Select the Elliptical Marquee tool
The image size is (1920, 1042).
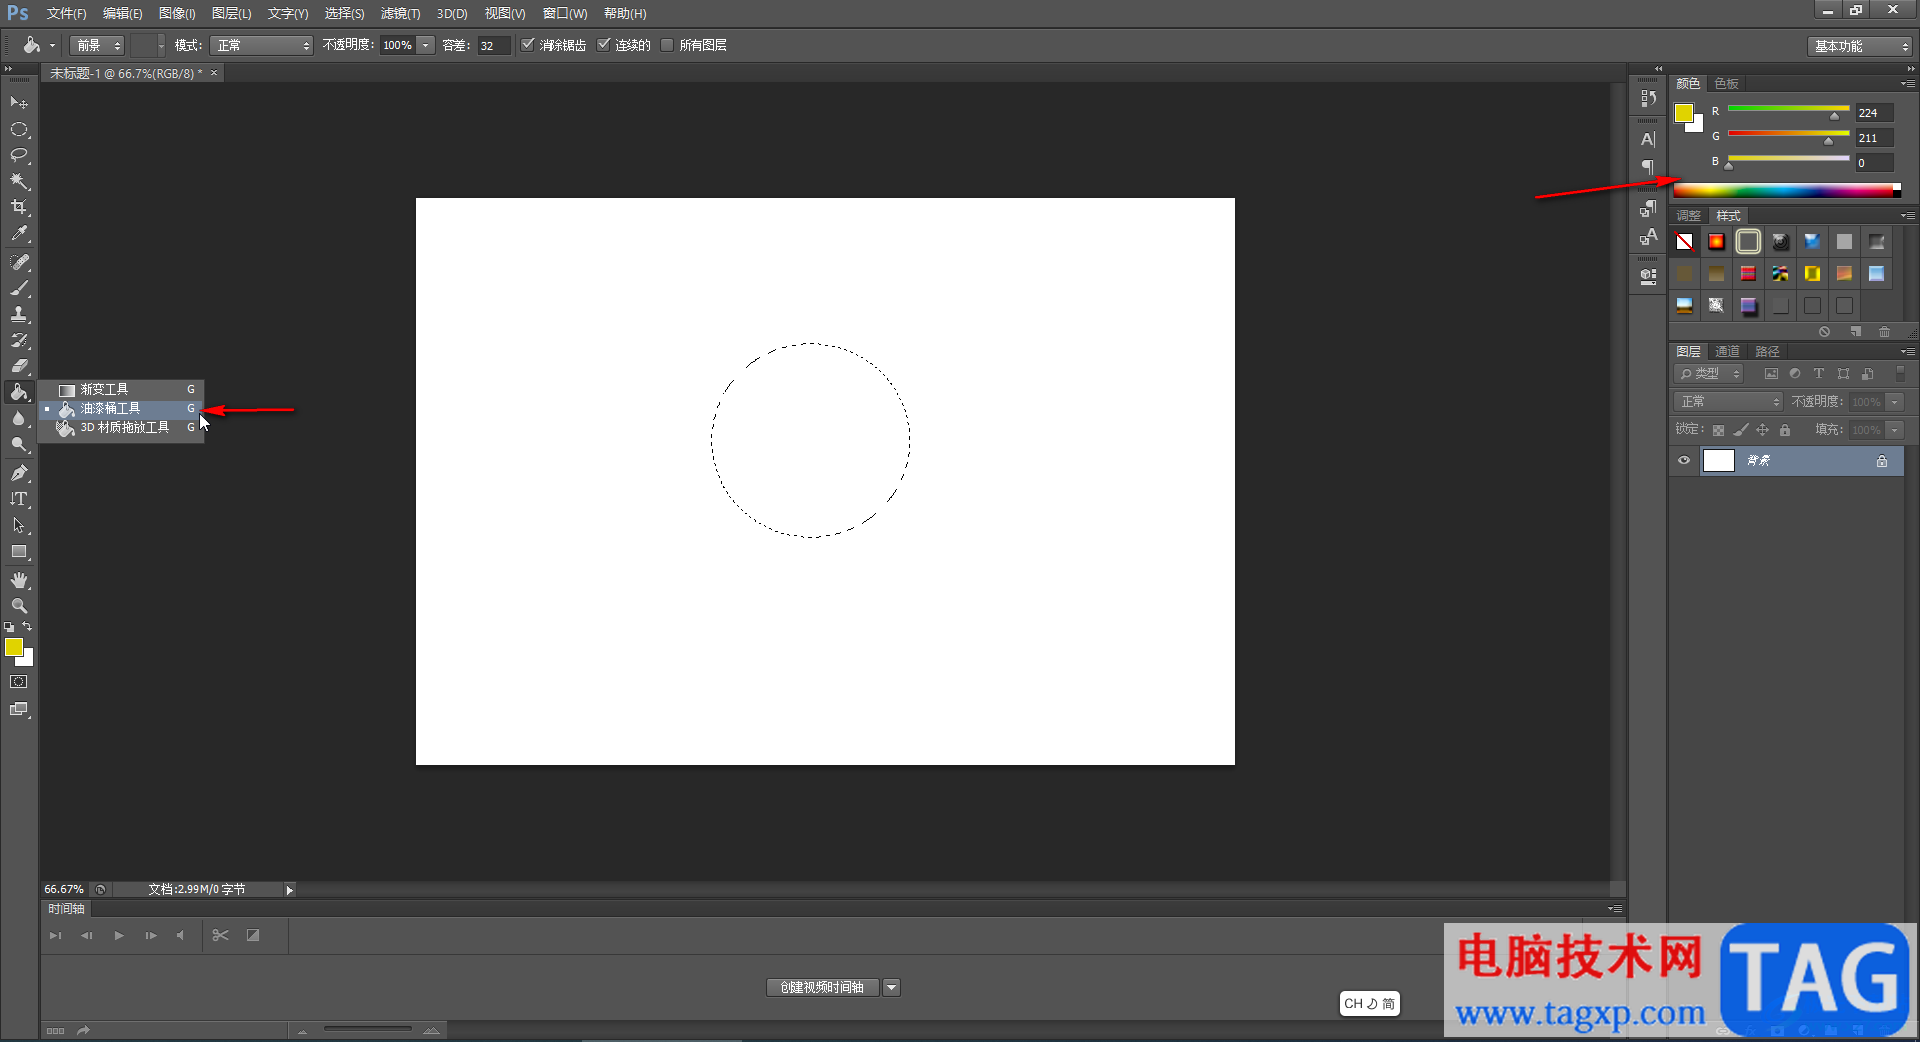tap(19, 130)
